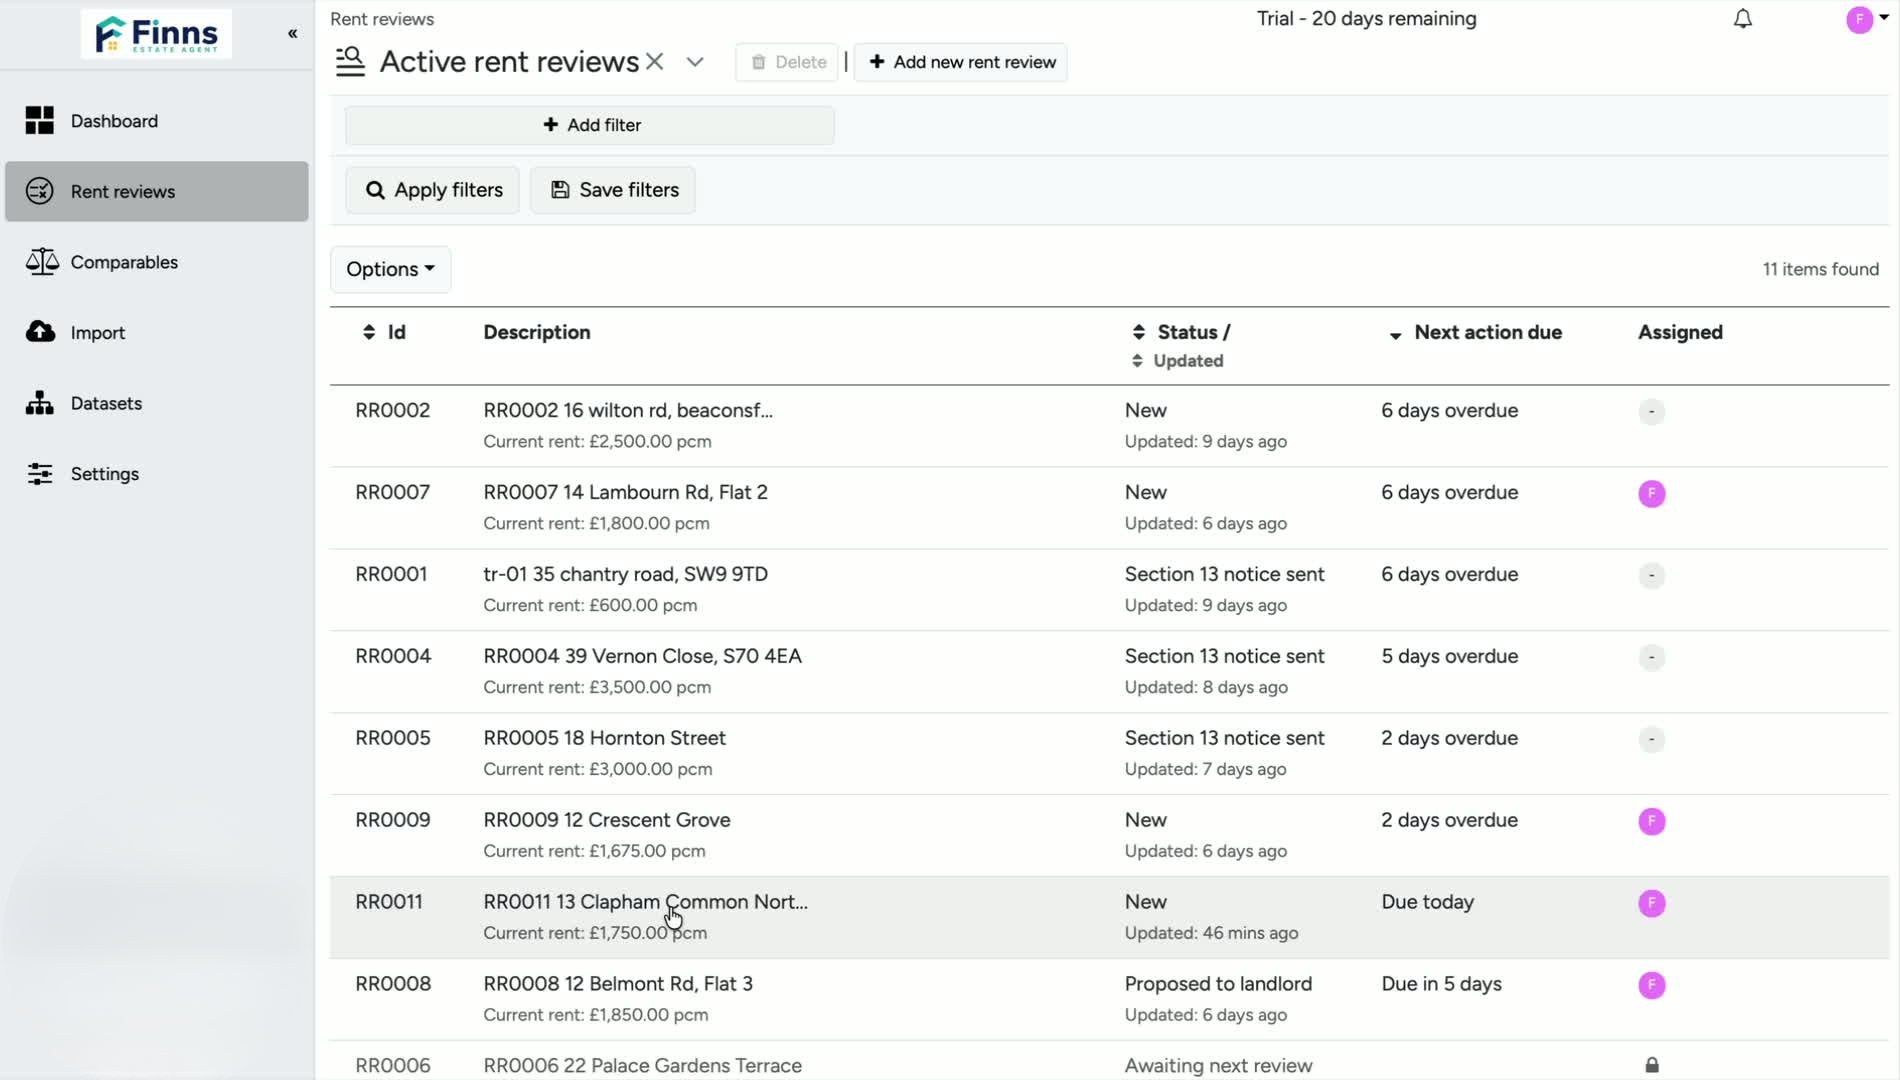Open RR0008 12 Belmont Rd review
Image resolution: width=1900 pixels, height=1080 pixels.
pyautogui.click(x=618, y=984)
